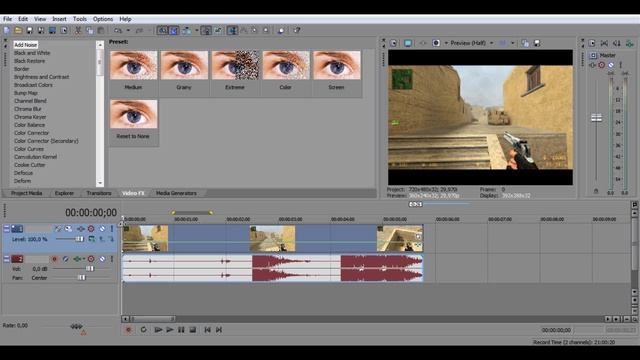Toggle Automatic Crossfades toolbar button
The width and height of the screenshot is (640, 360).
tap(174, 31)
